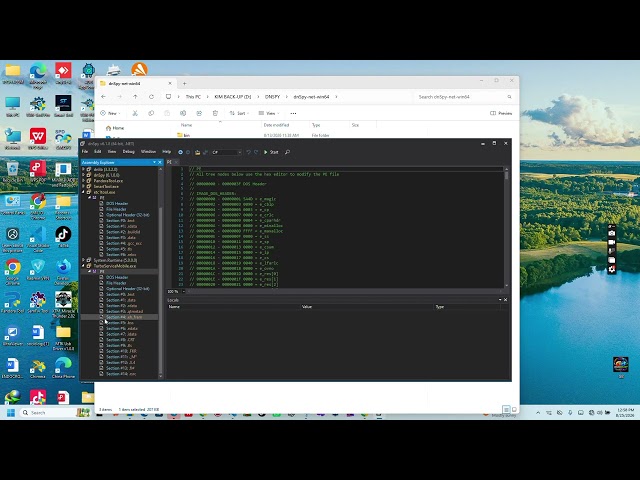Open Explorer See more ellipsis menu
The height and width of the screenshot is (480, 640).
(x=293, y=113)
